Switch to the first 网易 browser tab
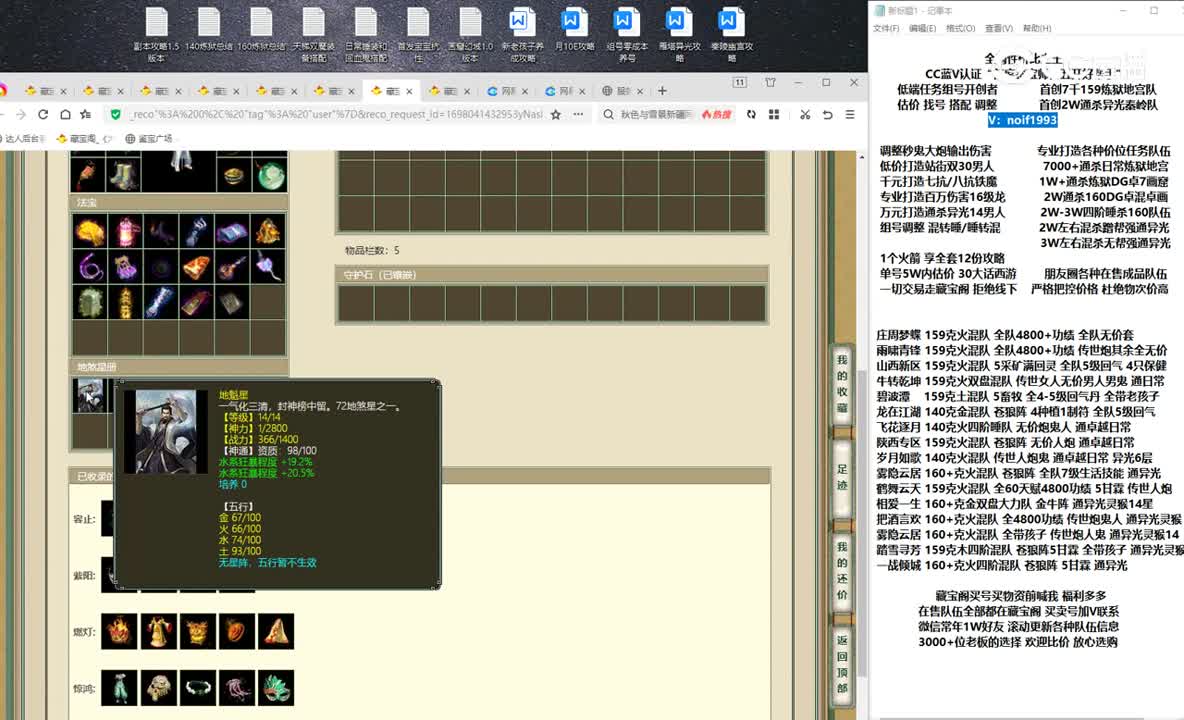The image size is (1184, 720). tap(507, 91)
